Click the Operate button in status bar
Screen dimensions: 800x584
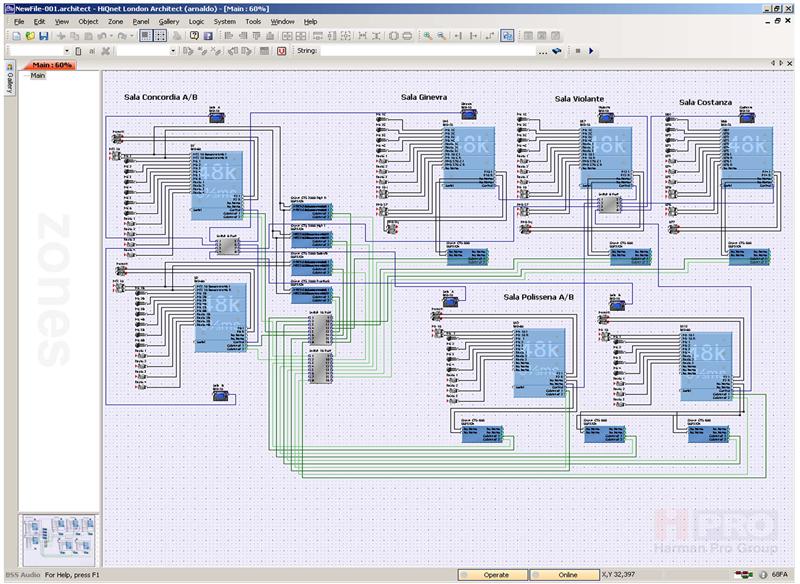[492, 575]
